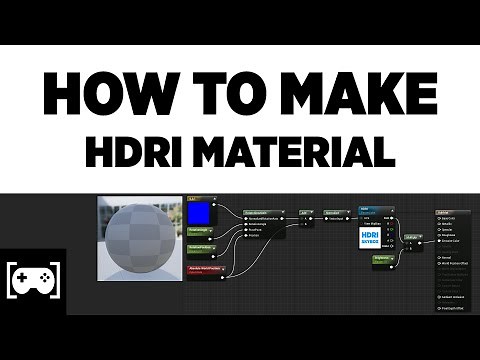Click the Normalize node output pin
The width and height of the screenshot is (480, 360).
pos(347,219)
